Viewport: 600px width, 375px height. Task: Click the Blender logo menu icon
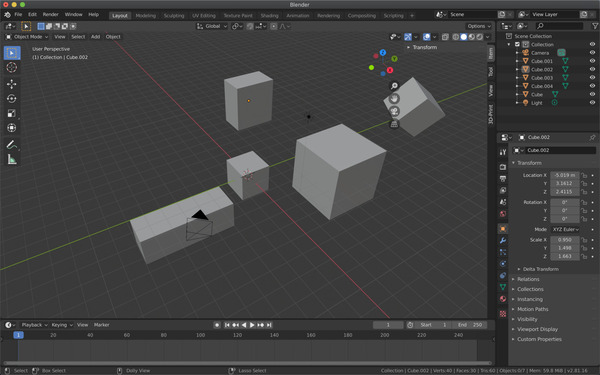7,15
